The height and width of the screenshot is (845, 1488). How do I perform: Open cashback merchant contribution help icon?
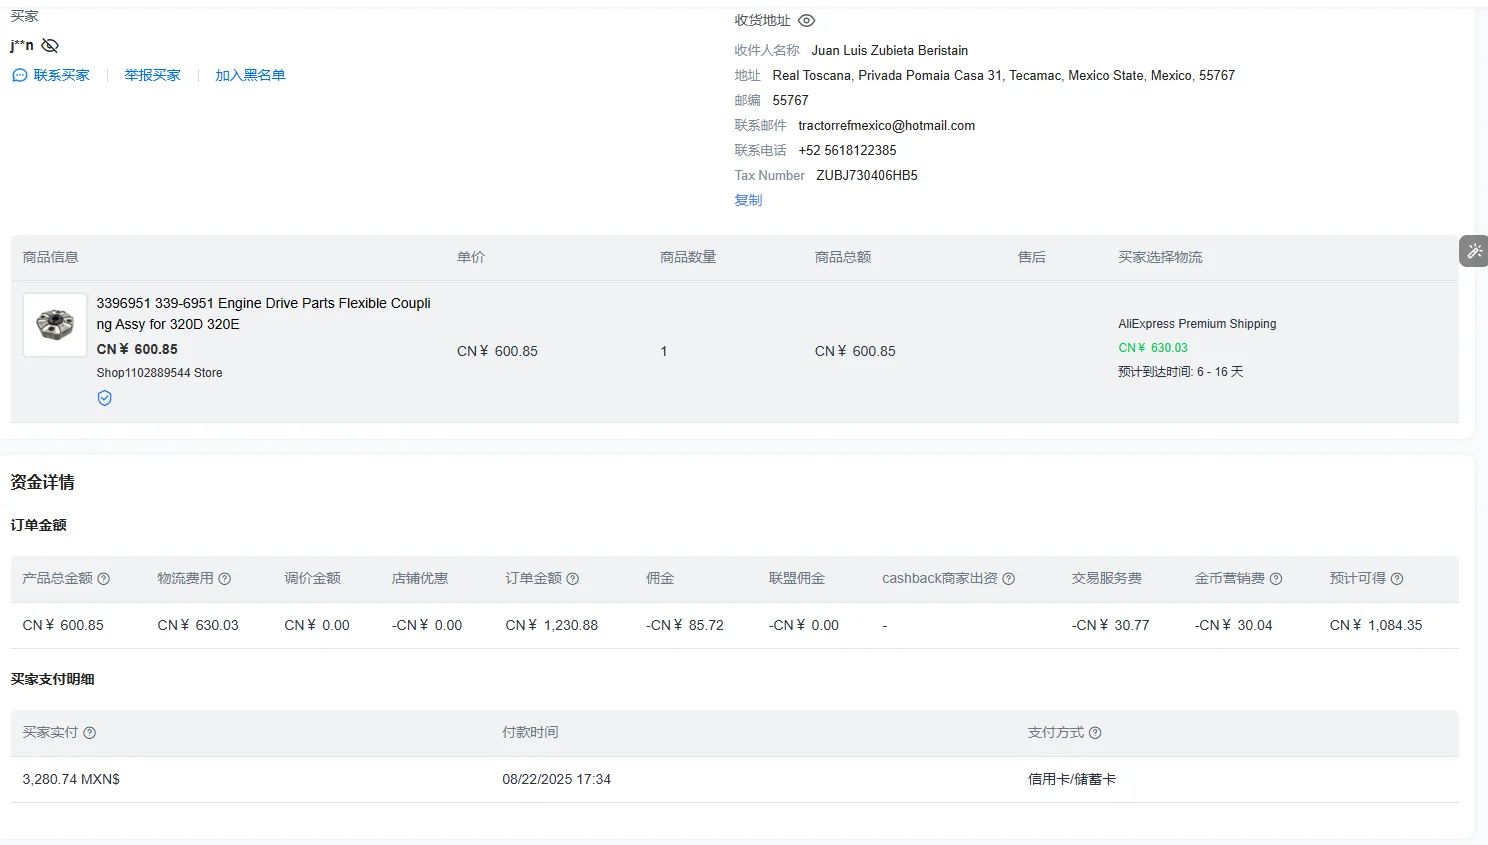pyautogui.click(x=1009, y=579)
